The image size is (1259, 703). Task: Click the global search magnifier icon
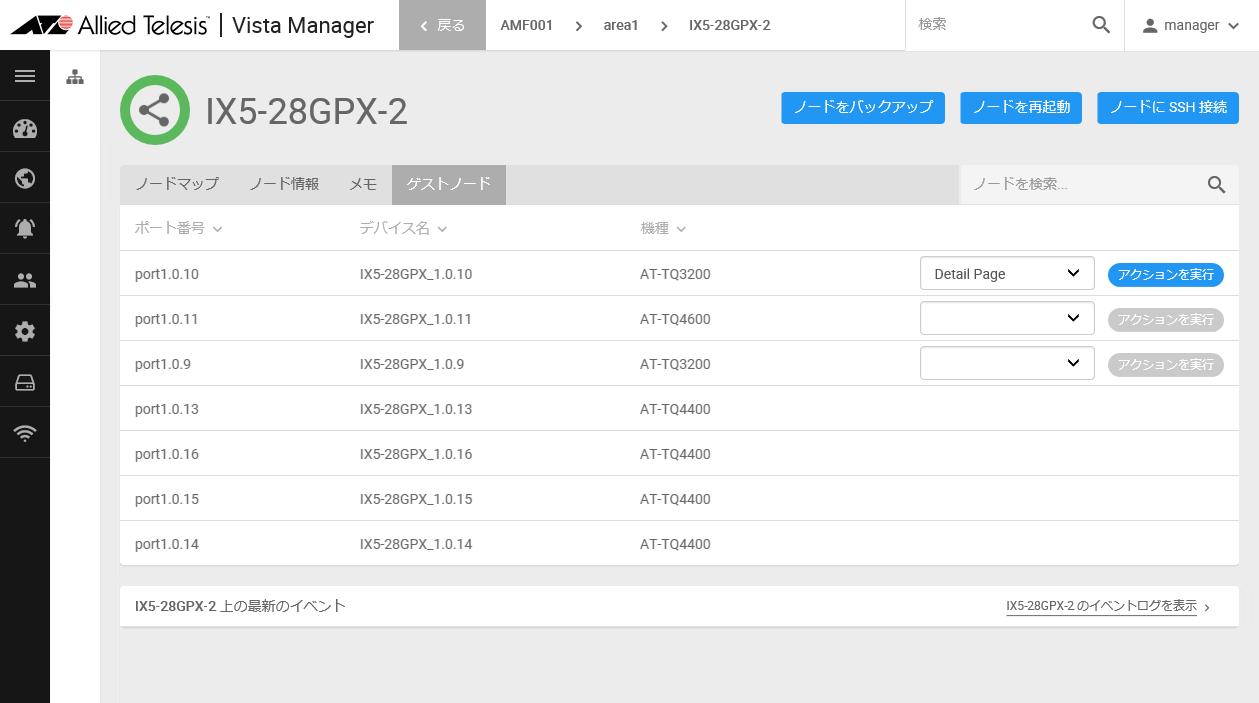click(x=1101, y=25)
